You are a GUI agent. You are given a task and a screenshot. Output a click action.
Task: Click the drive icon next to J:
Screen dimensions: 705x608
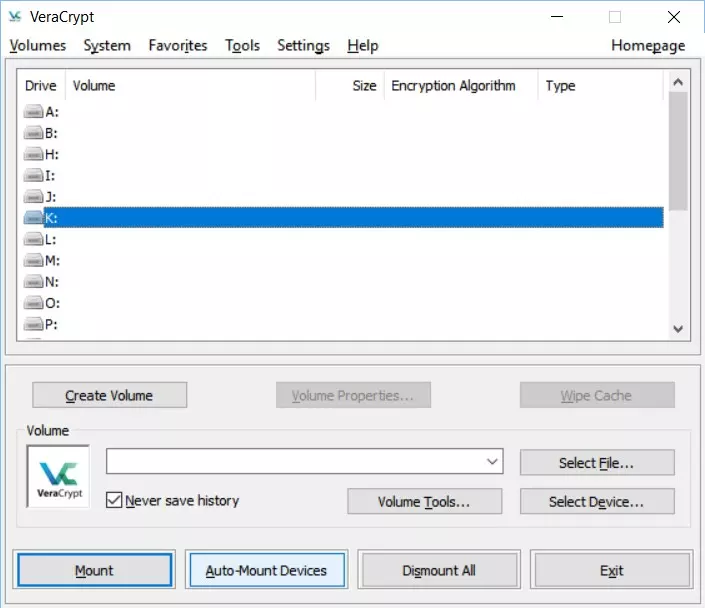pyautogui.click(x=33, y=197)
